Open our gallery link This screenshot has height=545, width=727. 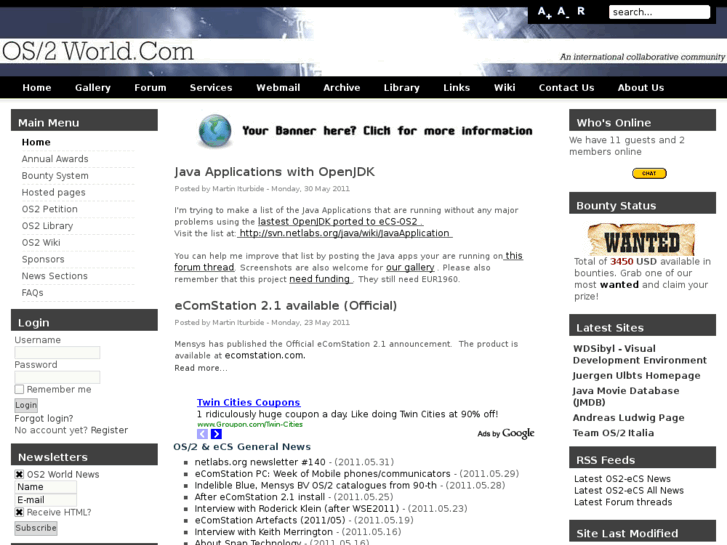tap(410, 268)
